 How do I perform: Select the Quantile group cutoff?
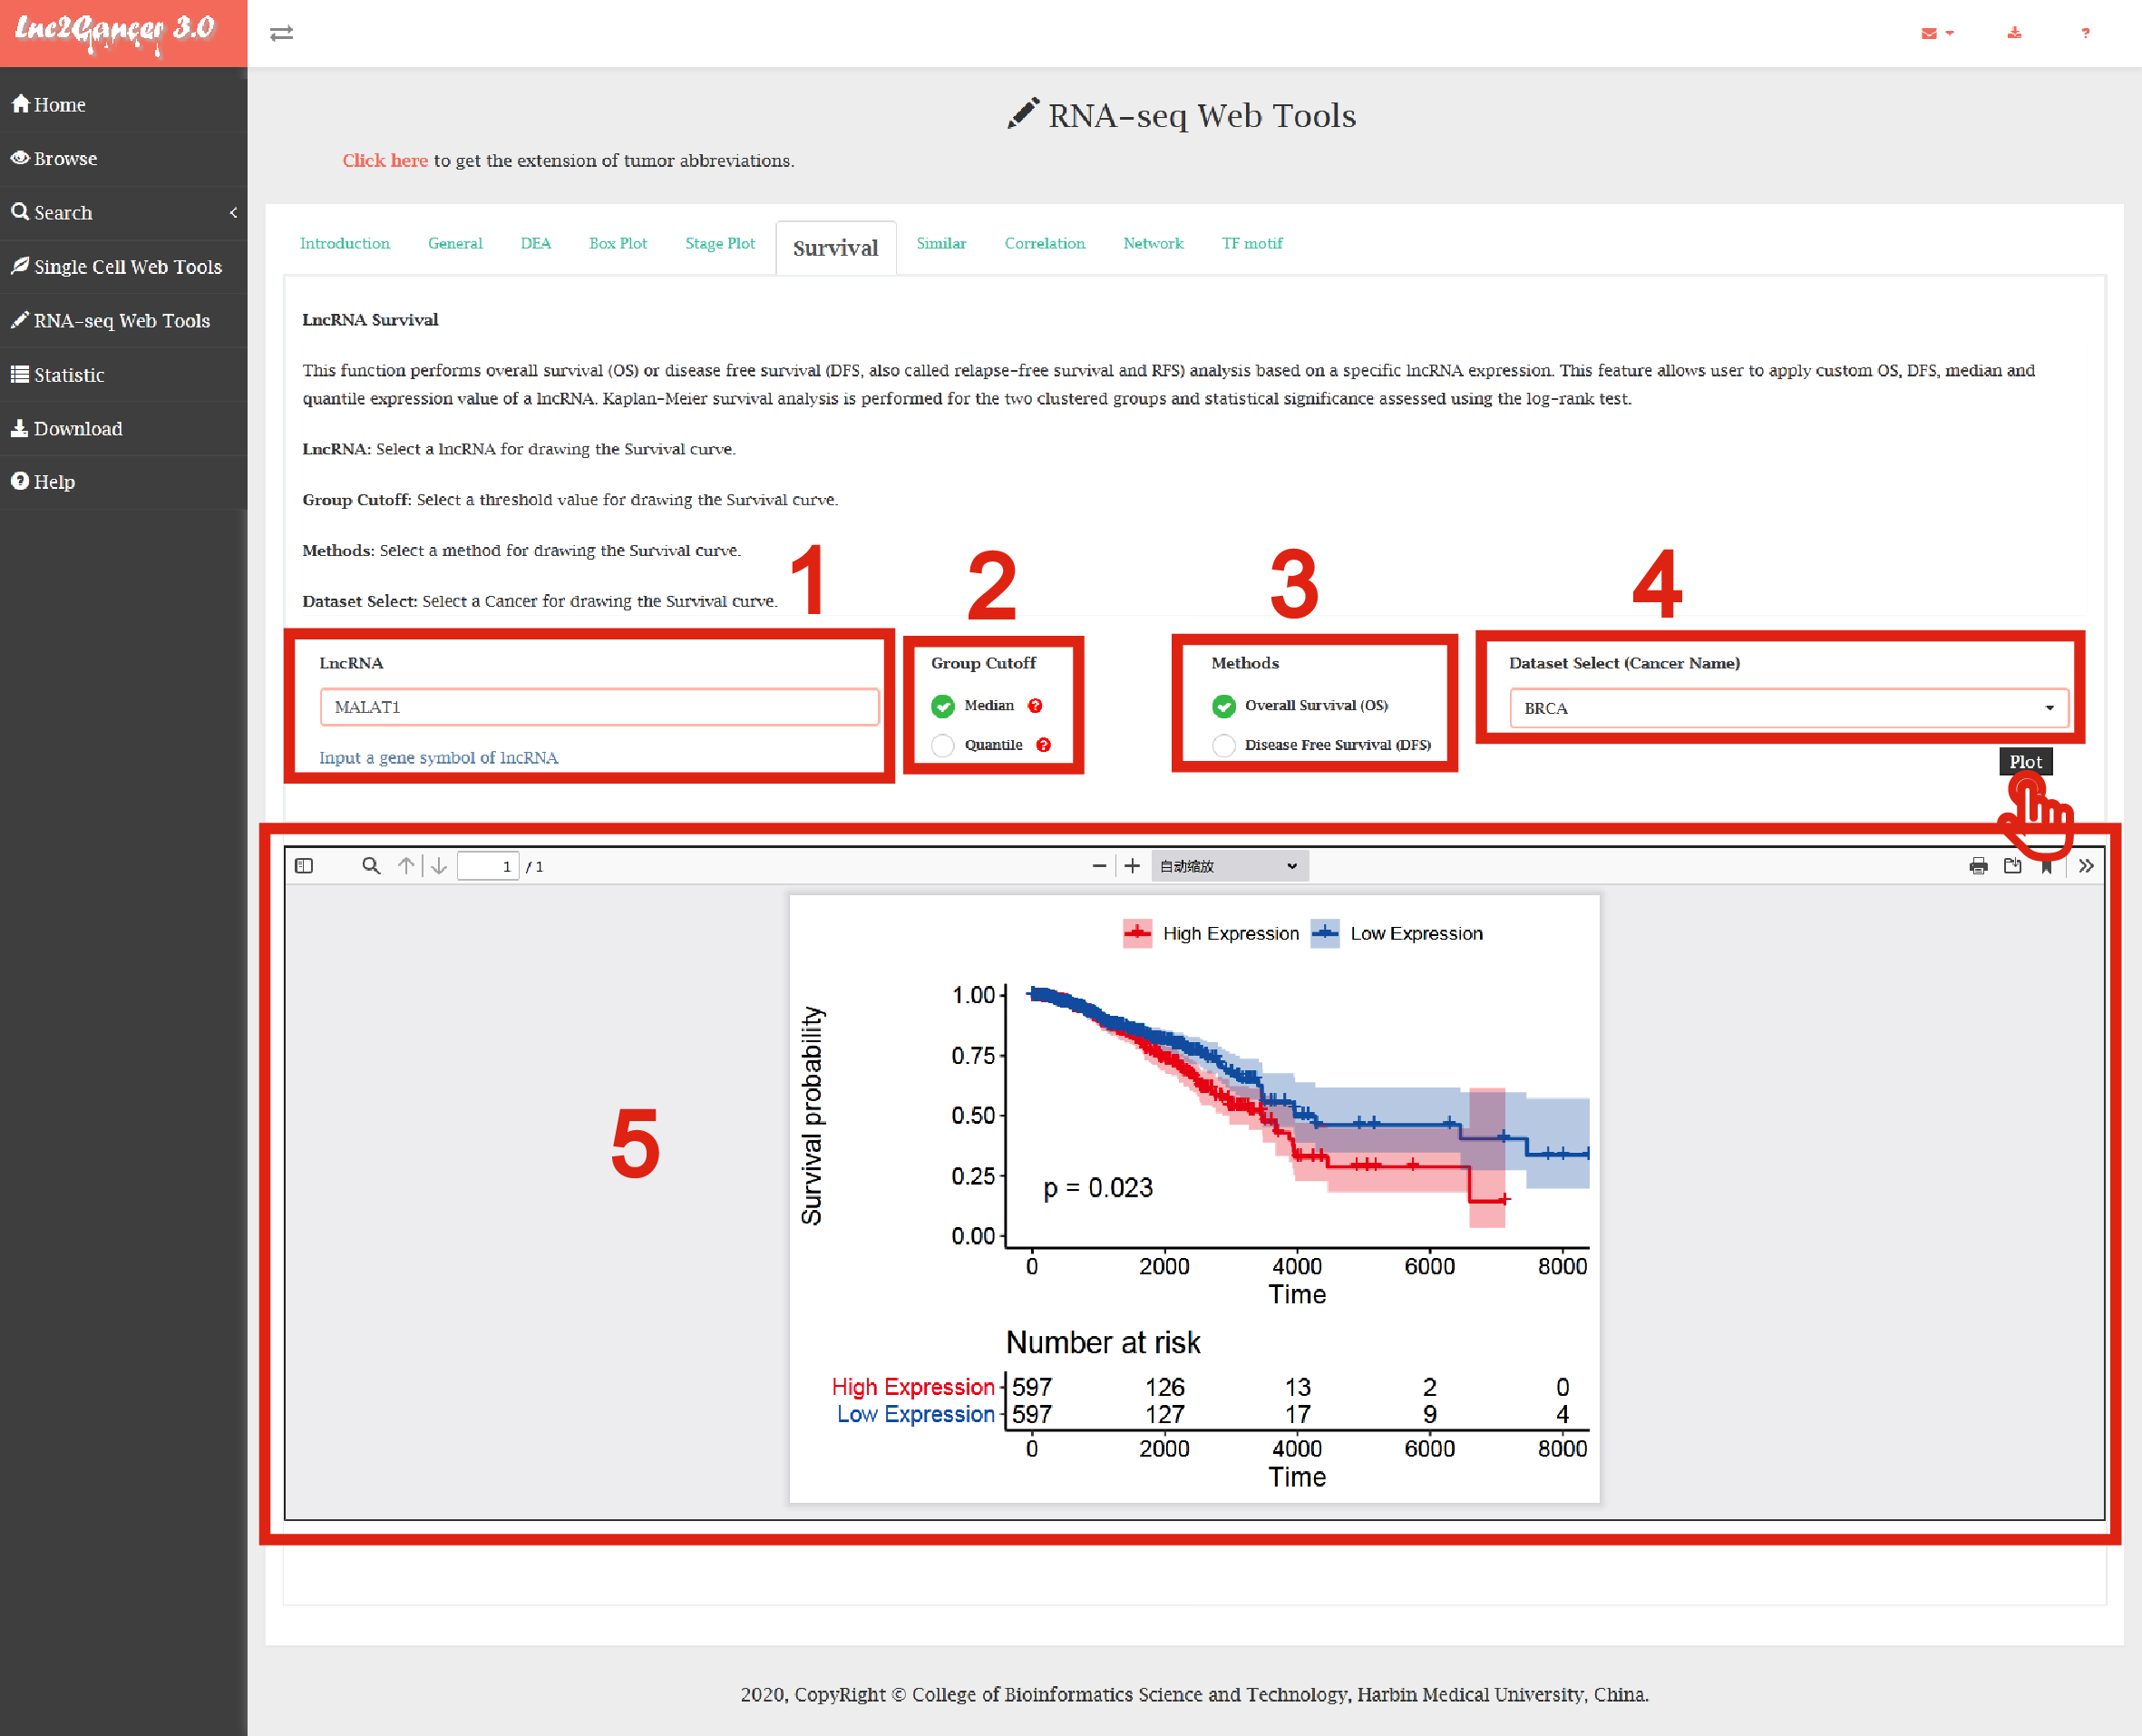(x=942, y=745)
